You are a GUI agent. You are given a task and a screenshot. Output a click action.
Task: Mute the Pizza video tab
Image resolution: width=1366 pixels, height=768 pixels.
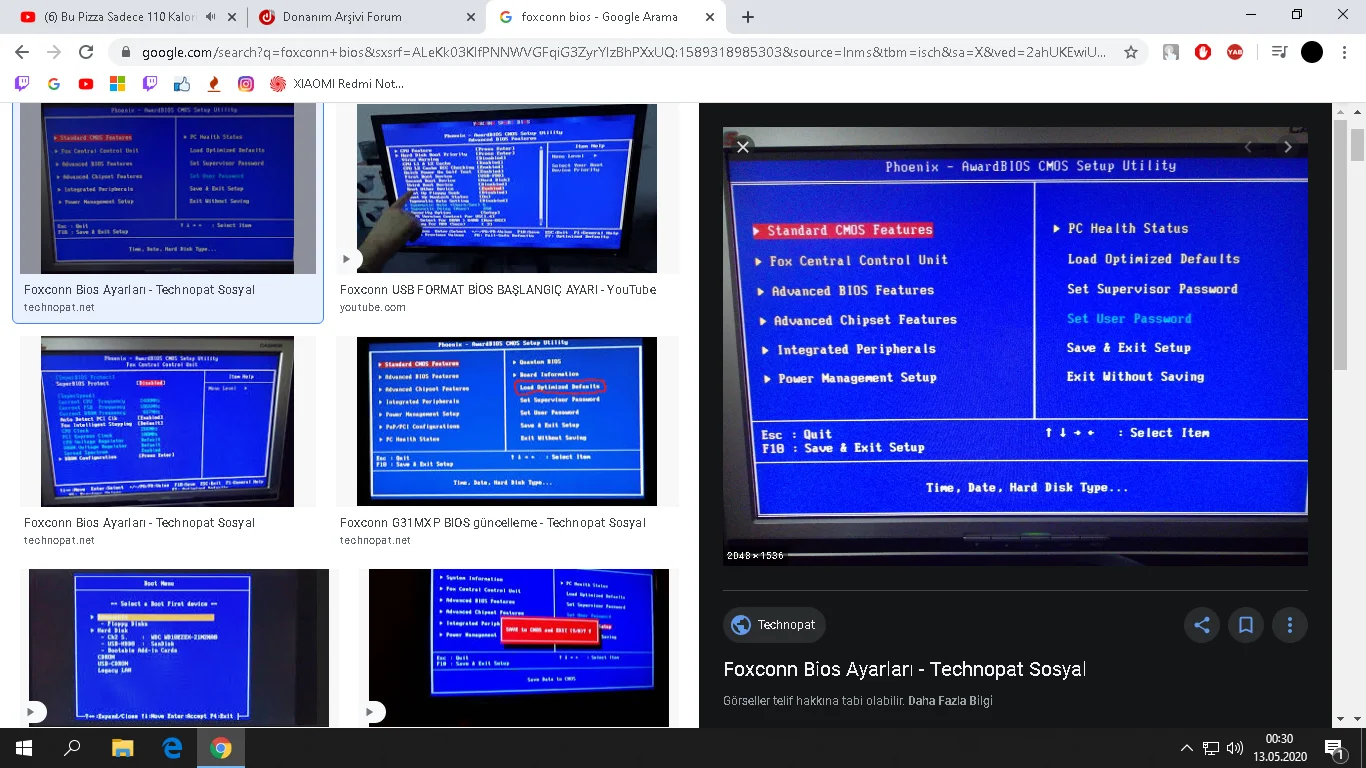209,16
